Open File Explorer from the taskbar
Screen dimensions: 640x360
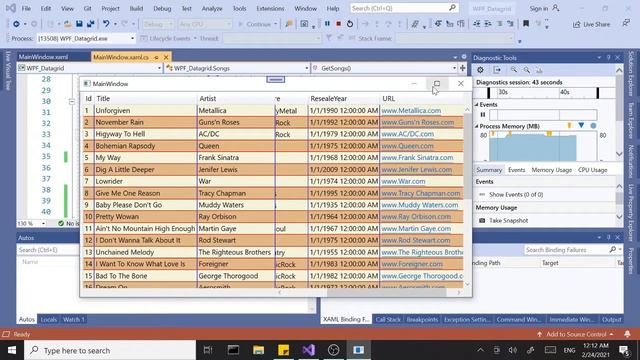pyautogui.click(x=258, y=350)
